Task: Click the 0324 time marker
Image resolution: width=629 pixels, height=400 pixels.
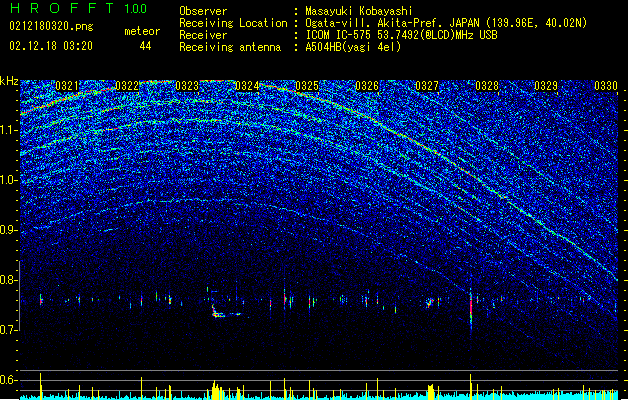Action: (x=247, y=86)
